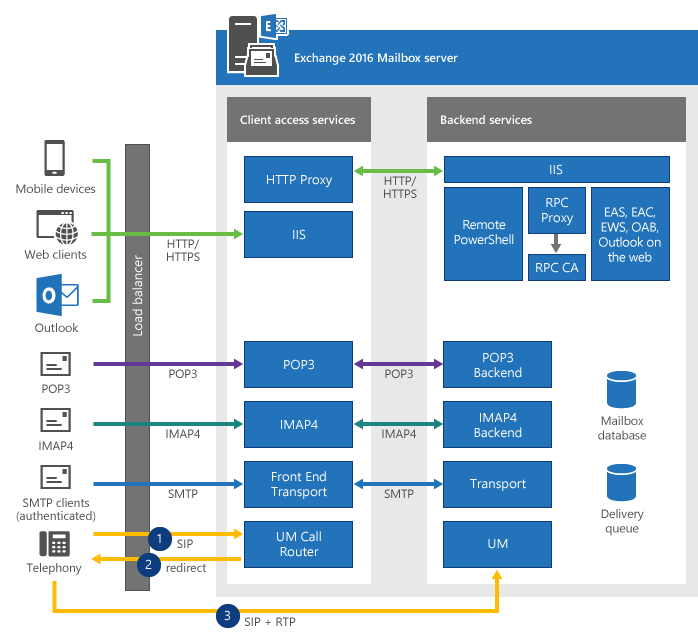The image size is (698, 640).
Task: Click the SMTP clients envelope icon
Action: (55, 477)
